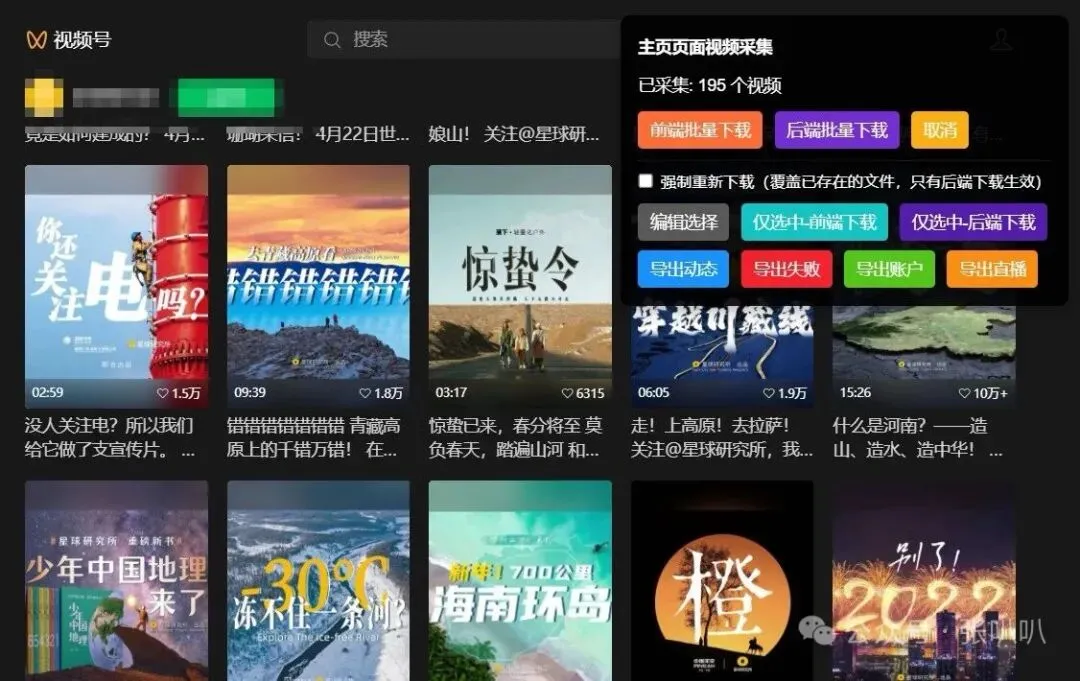Click the 已采集: 195 个视频 status text

pos(709,85)
